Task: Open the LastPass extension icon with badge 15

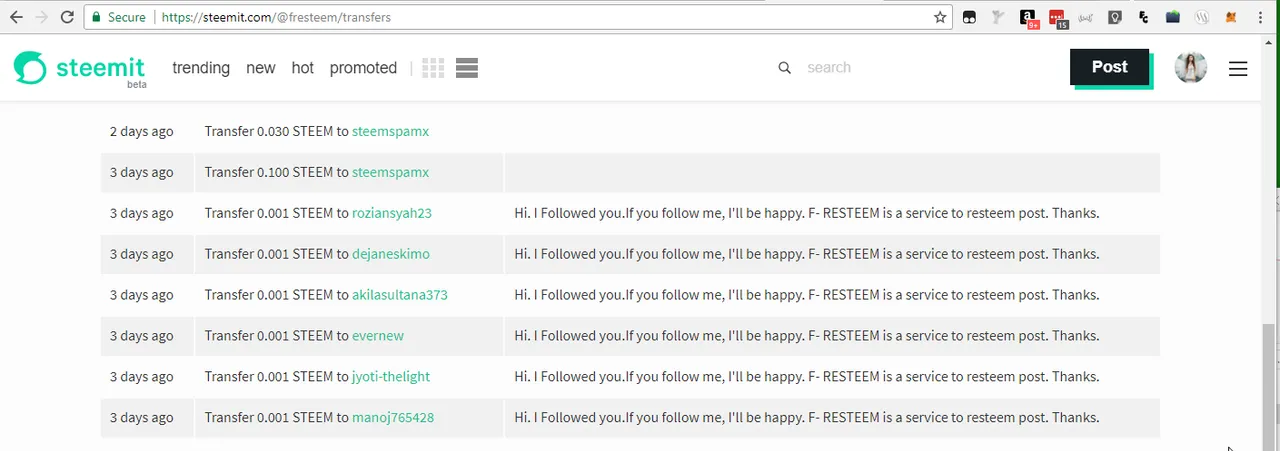Action: (x=1058, y=18)
